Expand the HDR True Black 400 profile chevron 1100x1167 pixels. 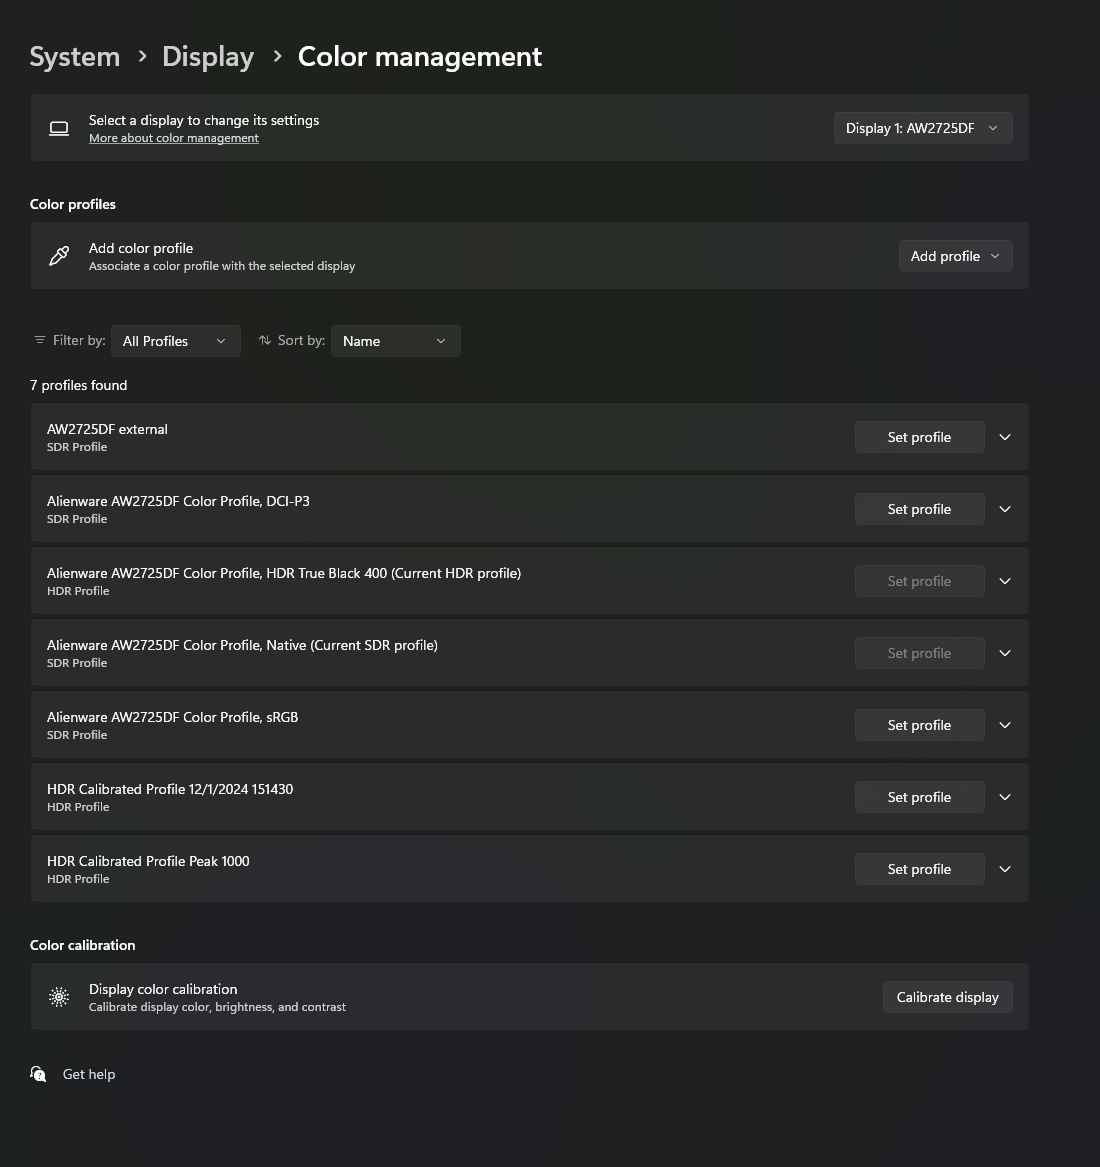1005,581
